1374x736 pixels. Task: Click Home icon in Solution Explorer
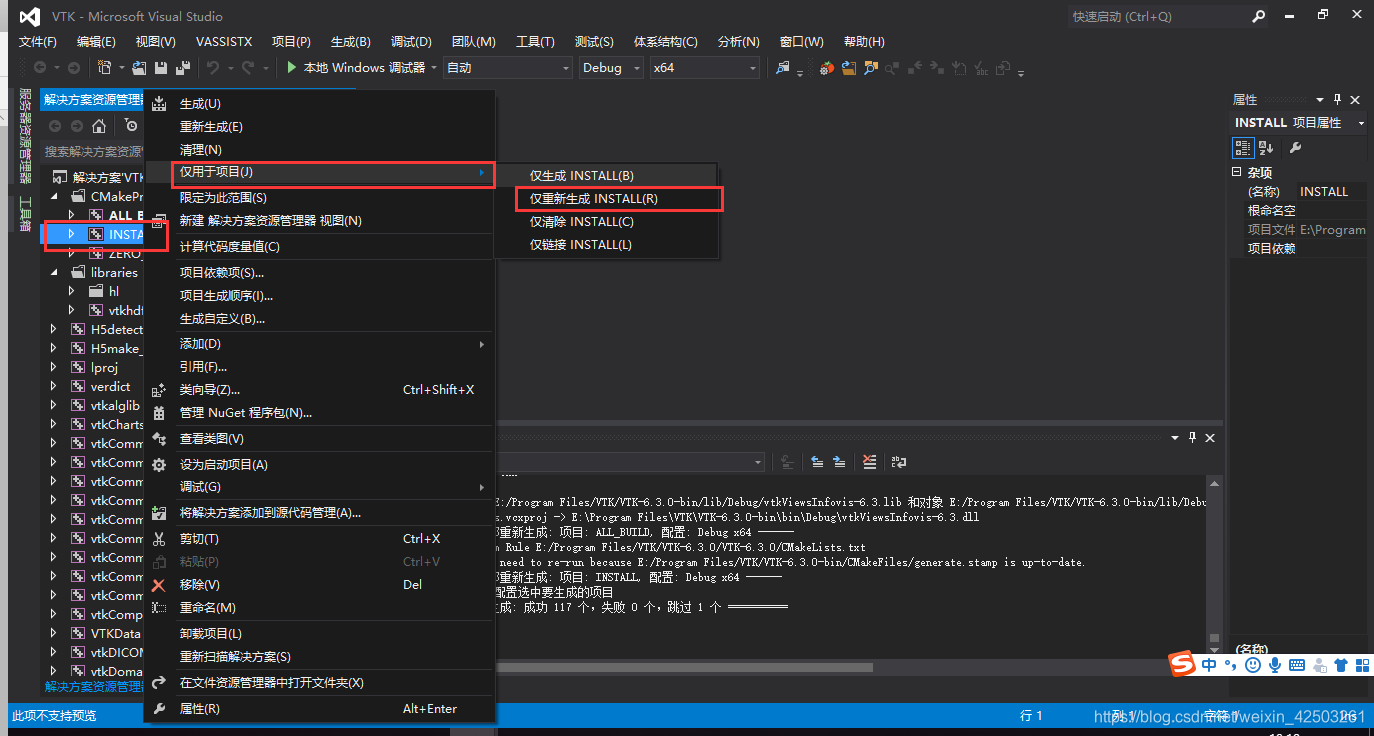pos(99,126)
